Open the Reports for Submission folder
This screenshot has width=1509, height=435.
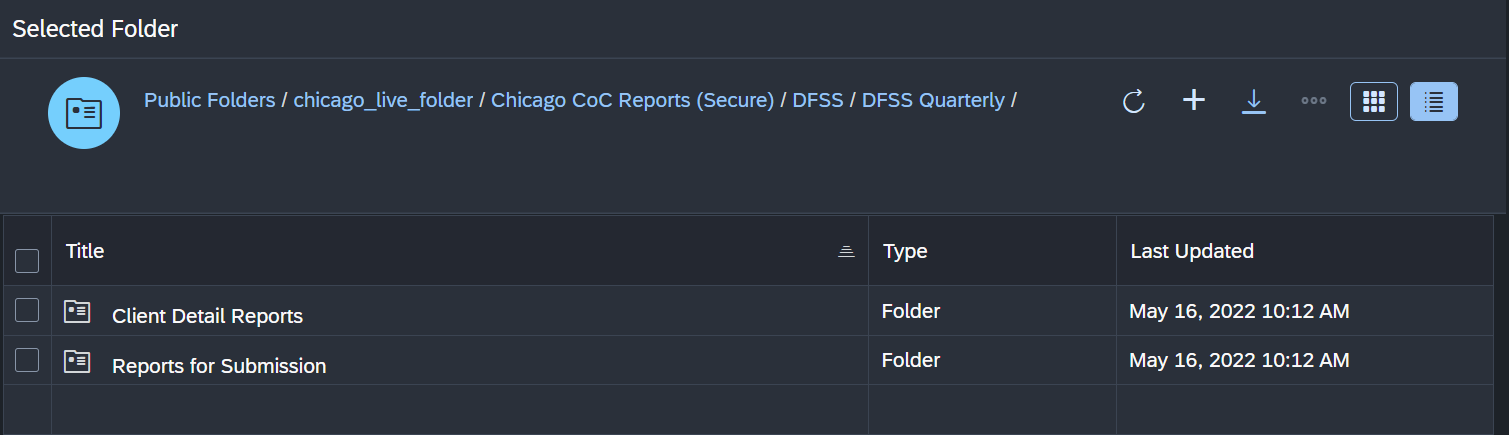(x=219, y=366)
